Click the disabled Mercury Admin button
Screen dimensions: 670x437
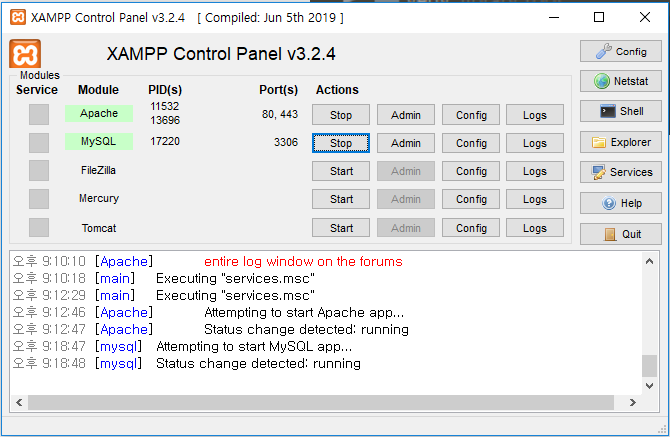[x=406, y=199]
